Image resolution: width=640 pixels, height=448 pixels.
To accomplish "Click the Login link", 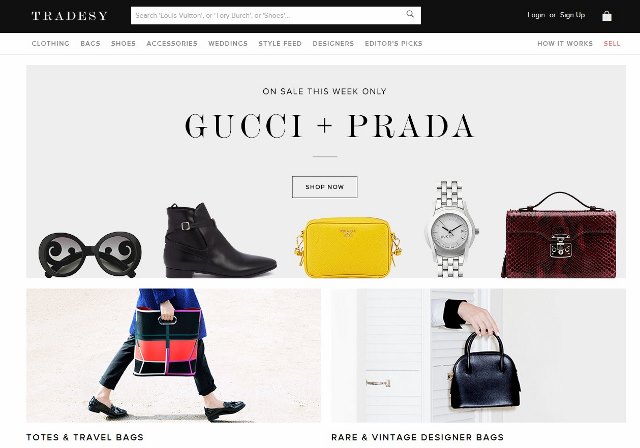I will pyautogui.click(x=536, y=15).
